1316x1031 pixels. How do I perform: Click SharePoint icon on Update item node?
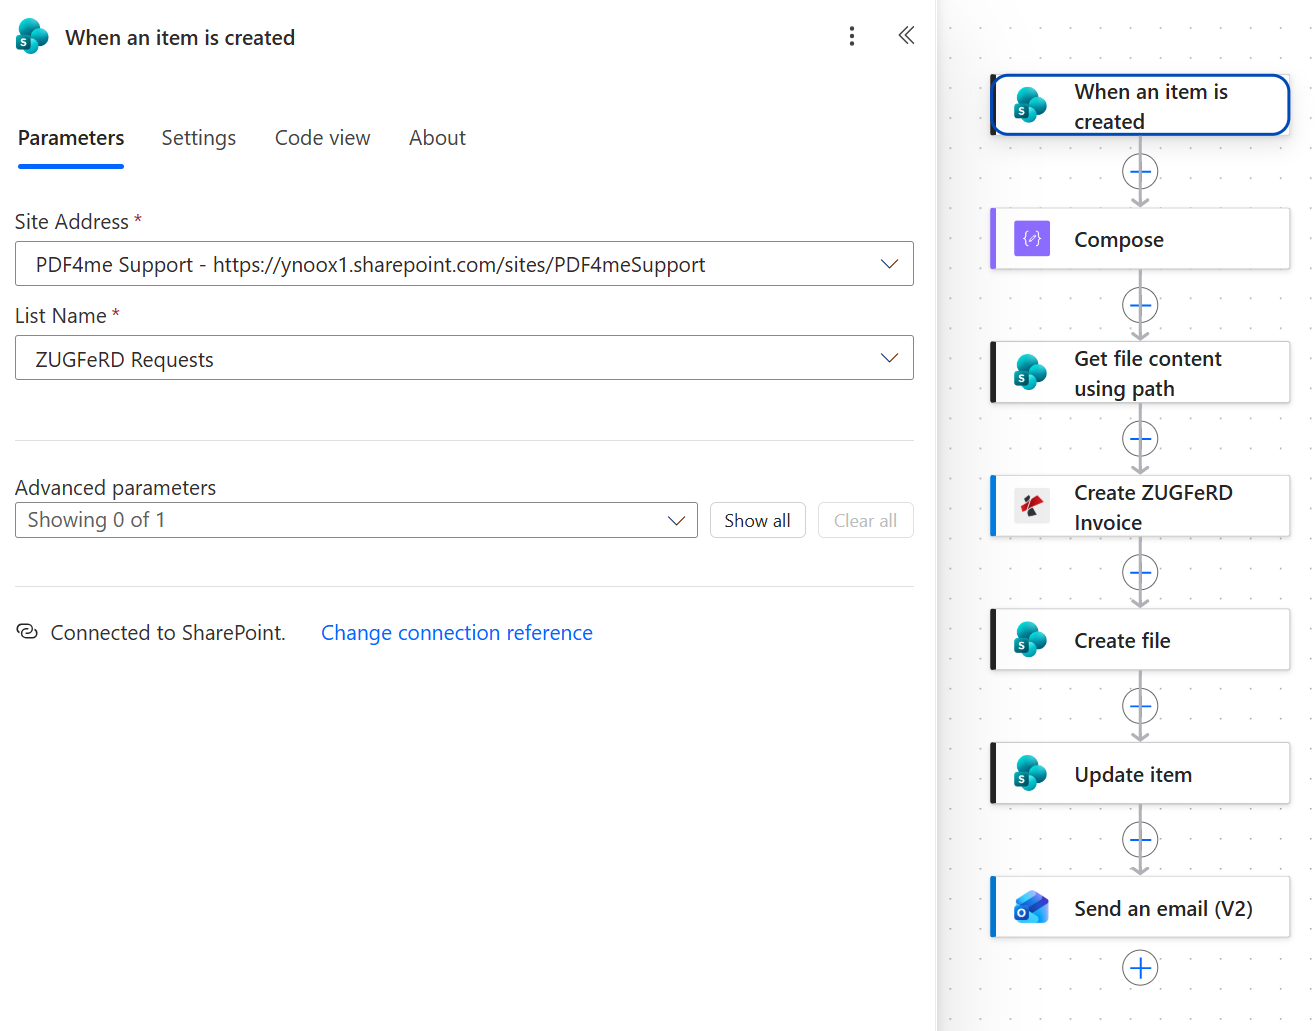click(1030, 774)
